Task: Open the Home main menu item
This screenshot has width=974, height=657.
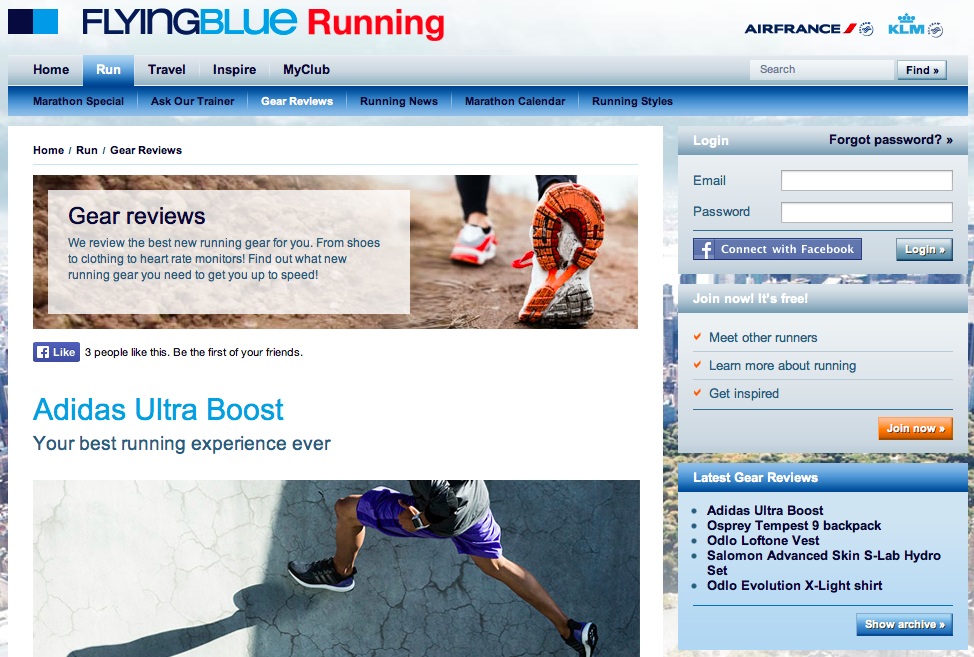Action: 51,70
